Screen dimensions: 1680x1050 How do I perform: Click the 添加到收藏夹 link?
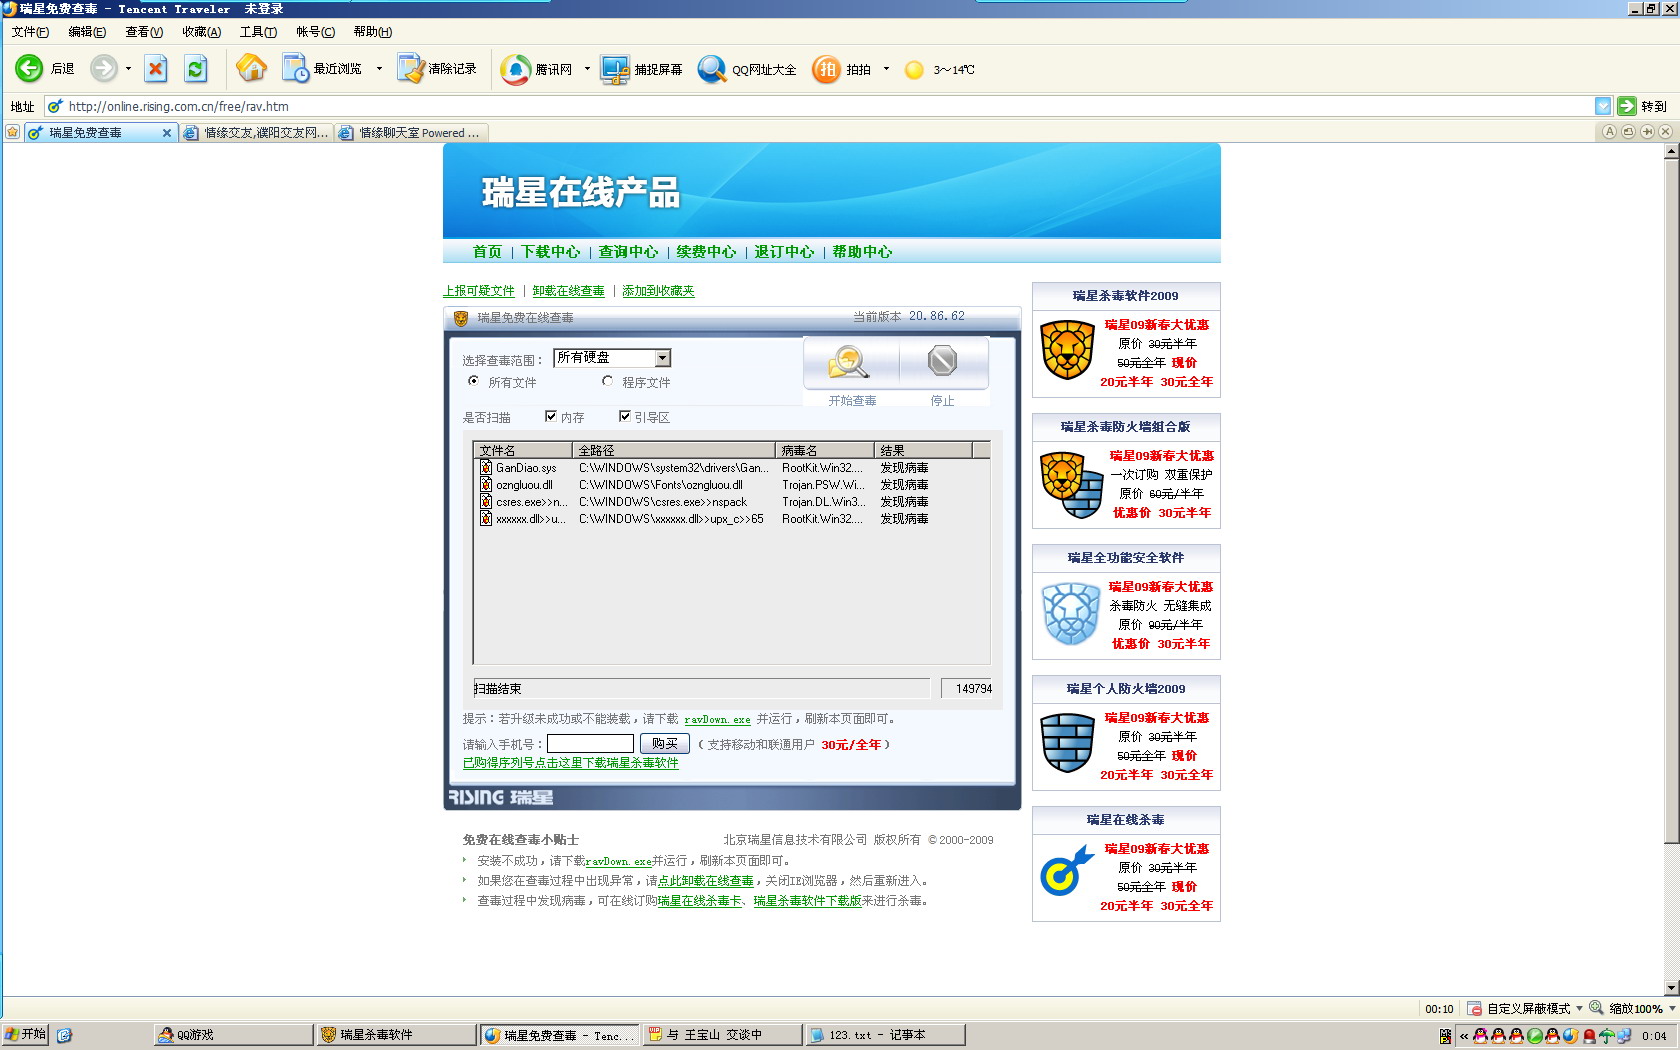[658, 291]
